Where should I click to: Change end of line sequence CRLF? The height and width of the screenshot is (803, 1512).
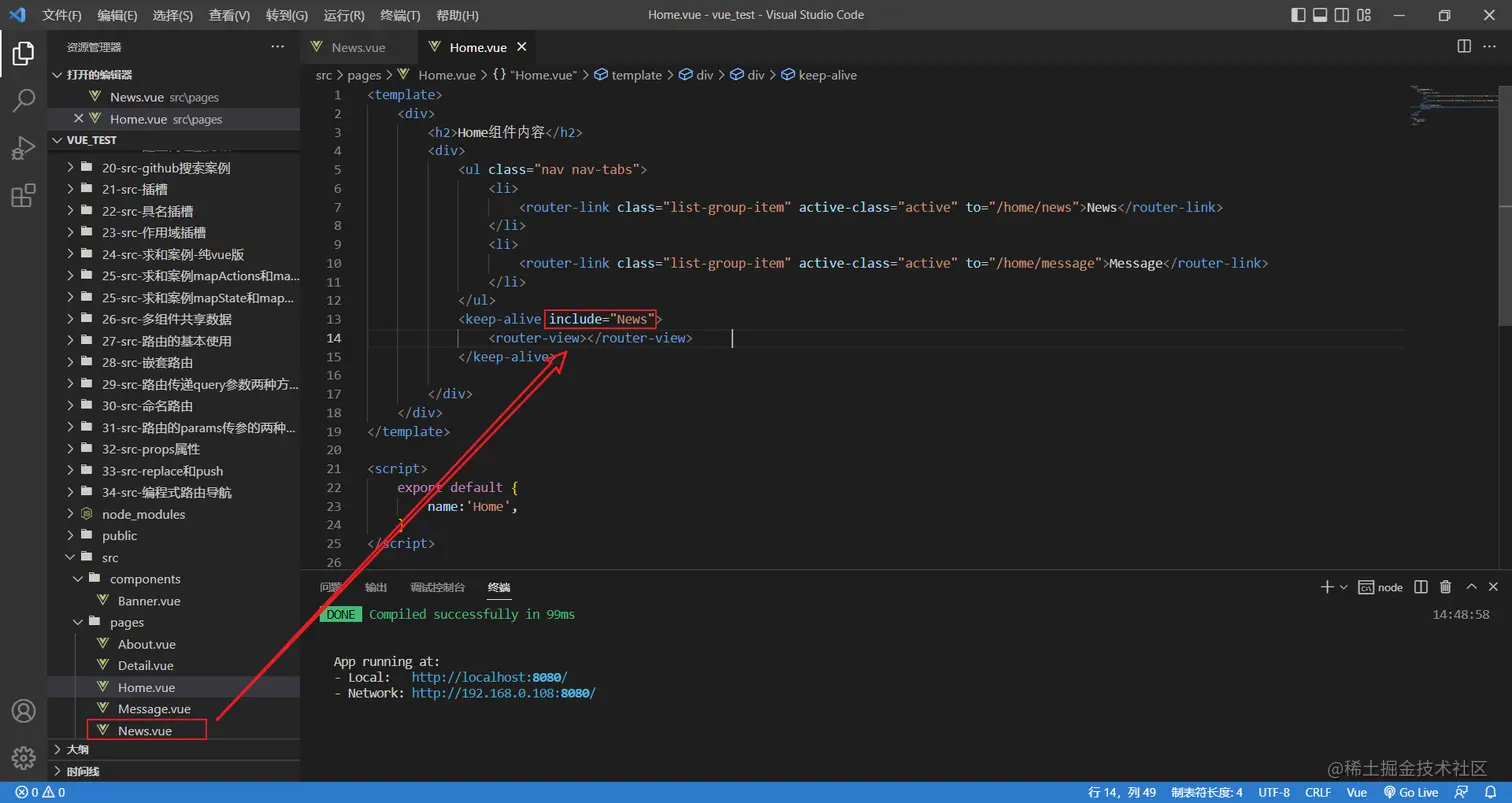1318,792
